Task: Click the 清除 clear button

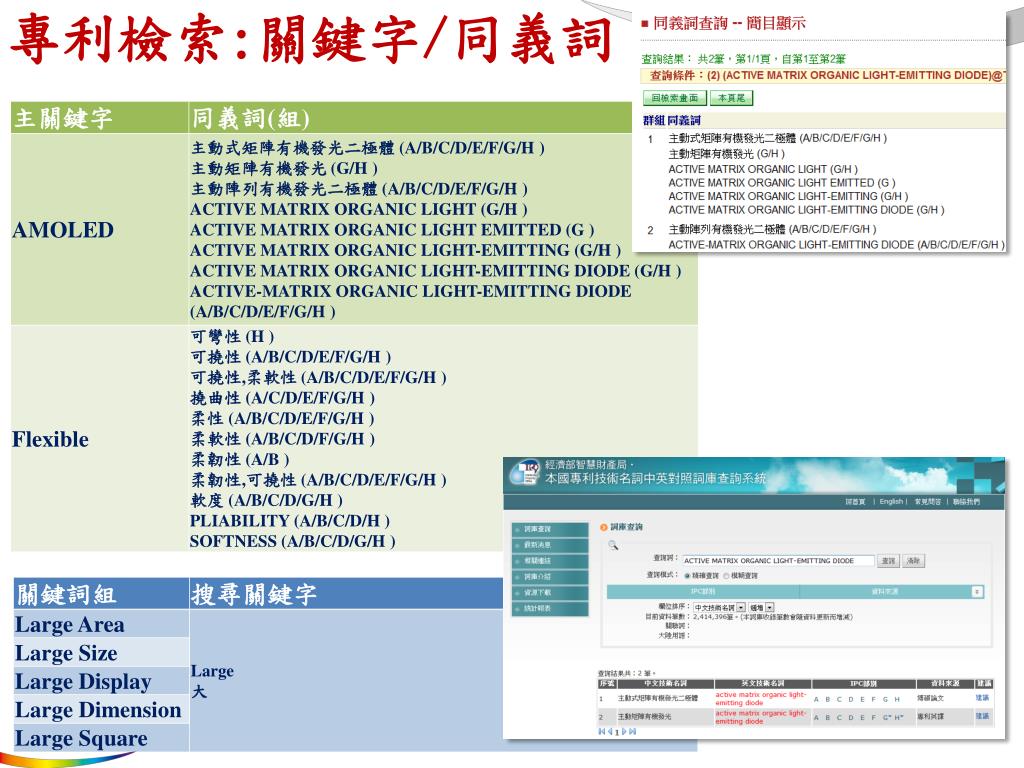Action: coord(913,561)
